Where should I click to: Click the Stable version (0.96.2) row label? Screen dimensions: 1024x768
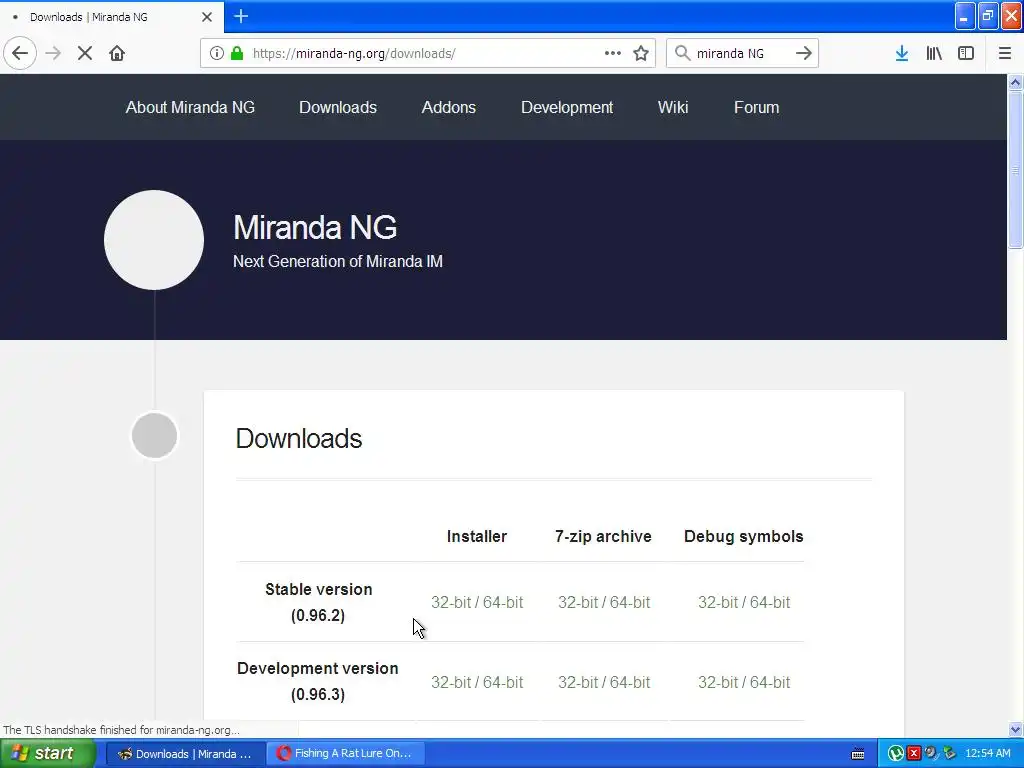(319, 602)
